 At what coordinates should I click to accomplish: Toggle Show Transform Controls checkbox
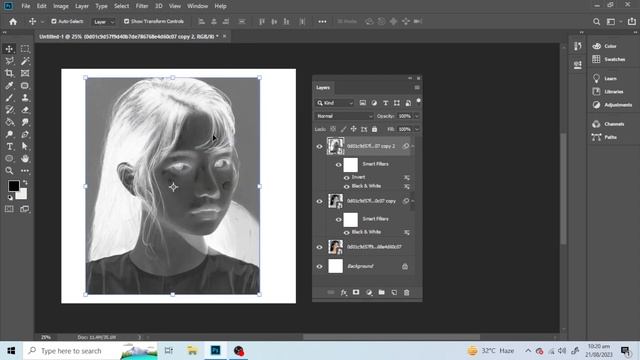pyautogui.click(x=127, y=21)
